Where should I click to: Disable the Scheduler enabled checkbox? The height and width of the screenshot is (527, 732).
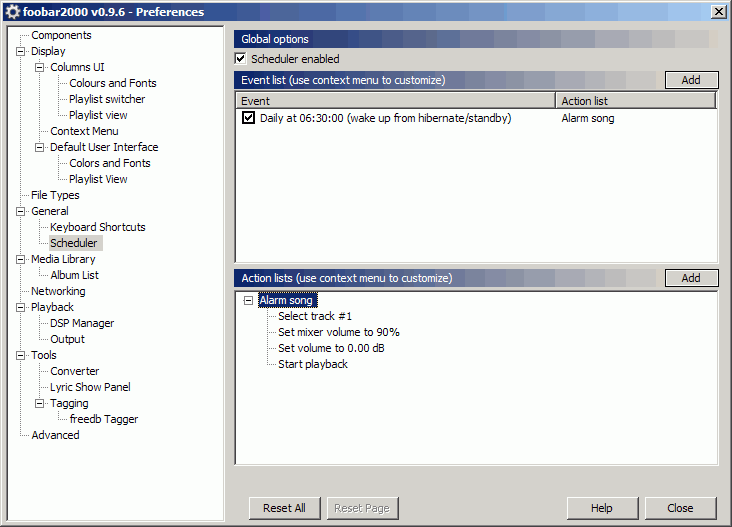pyautogui.click(x=240, y=59)
